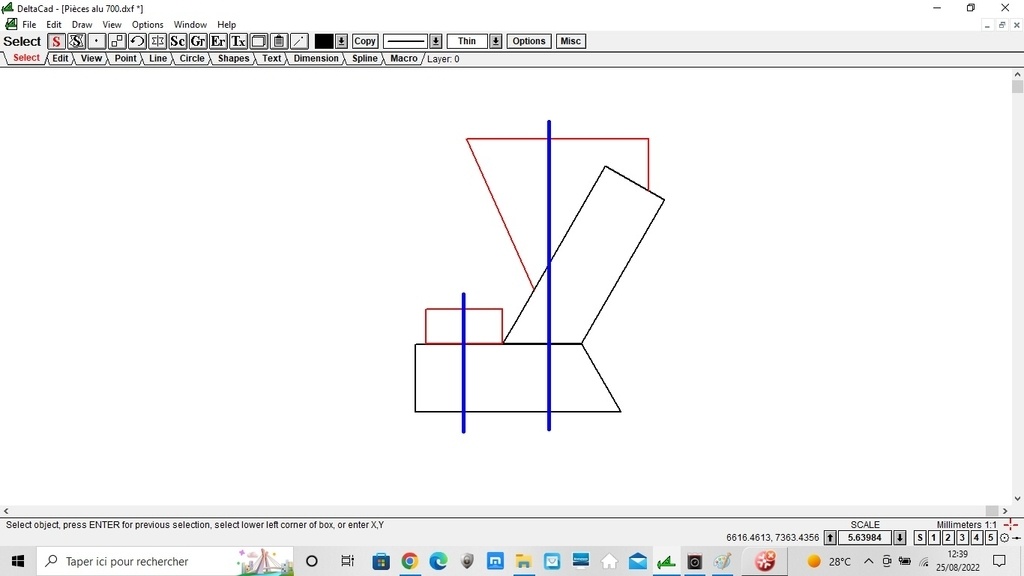
Task: Toggle snap setting 5 in status bar
Action: click(x=990, y=538)
